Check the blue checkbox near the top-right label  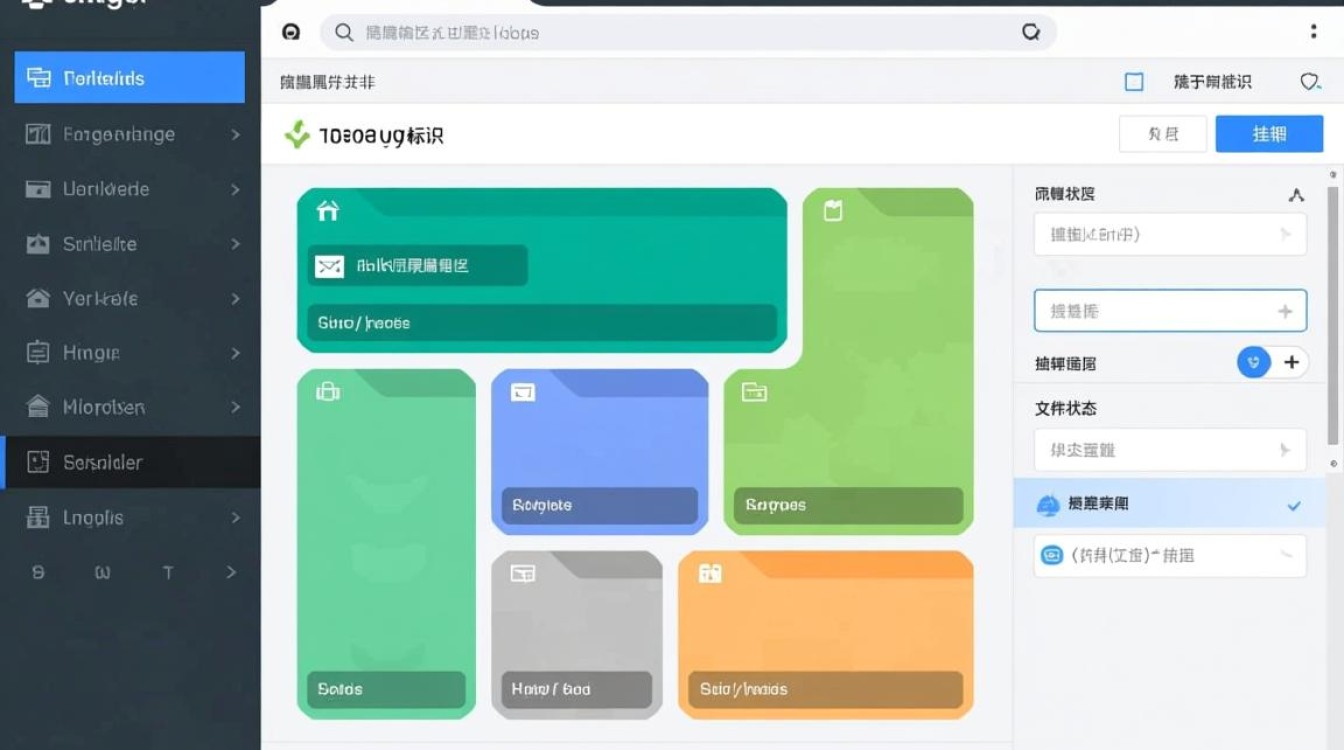click(1134, 82)
